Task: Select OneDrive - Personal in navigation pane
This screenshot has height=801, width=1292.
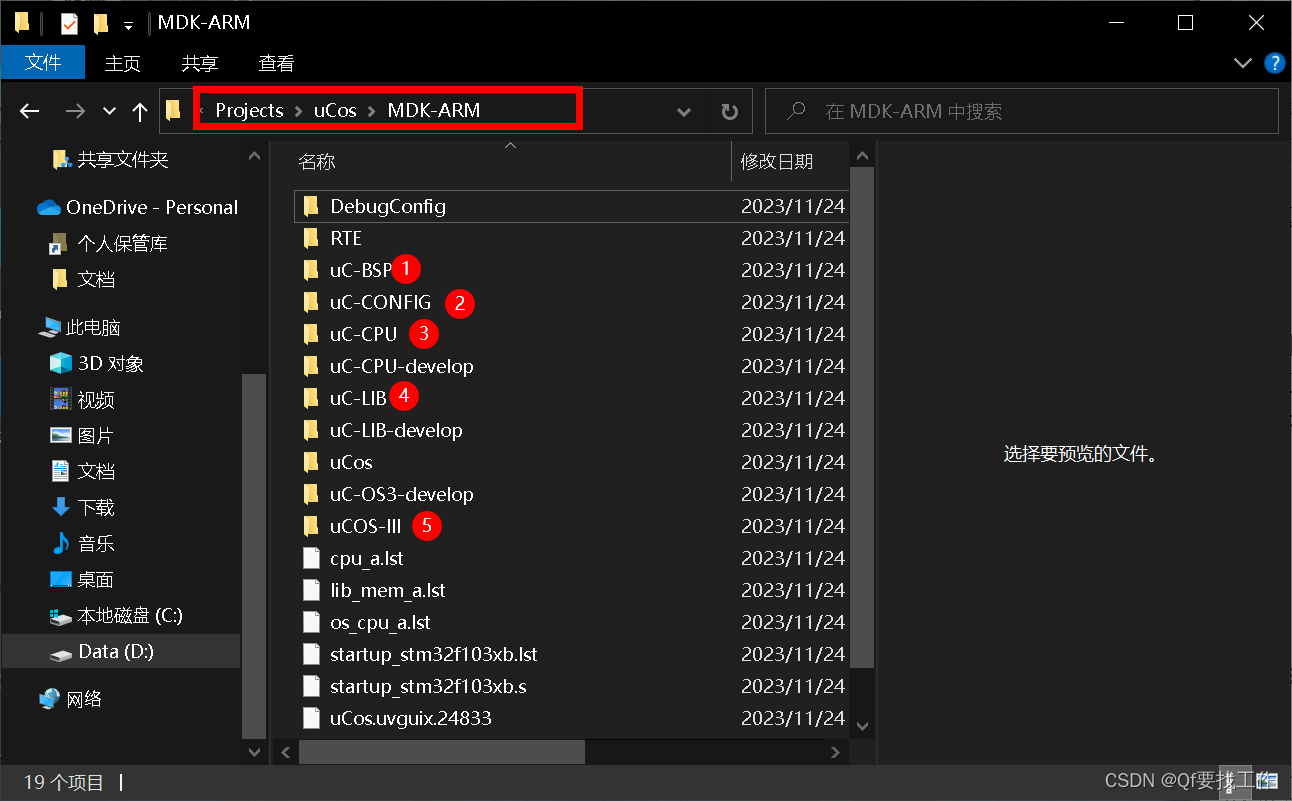Action: click(152, 207)
